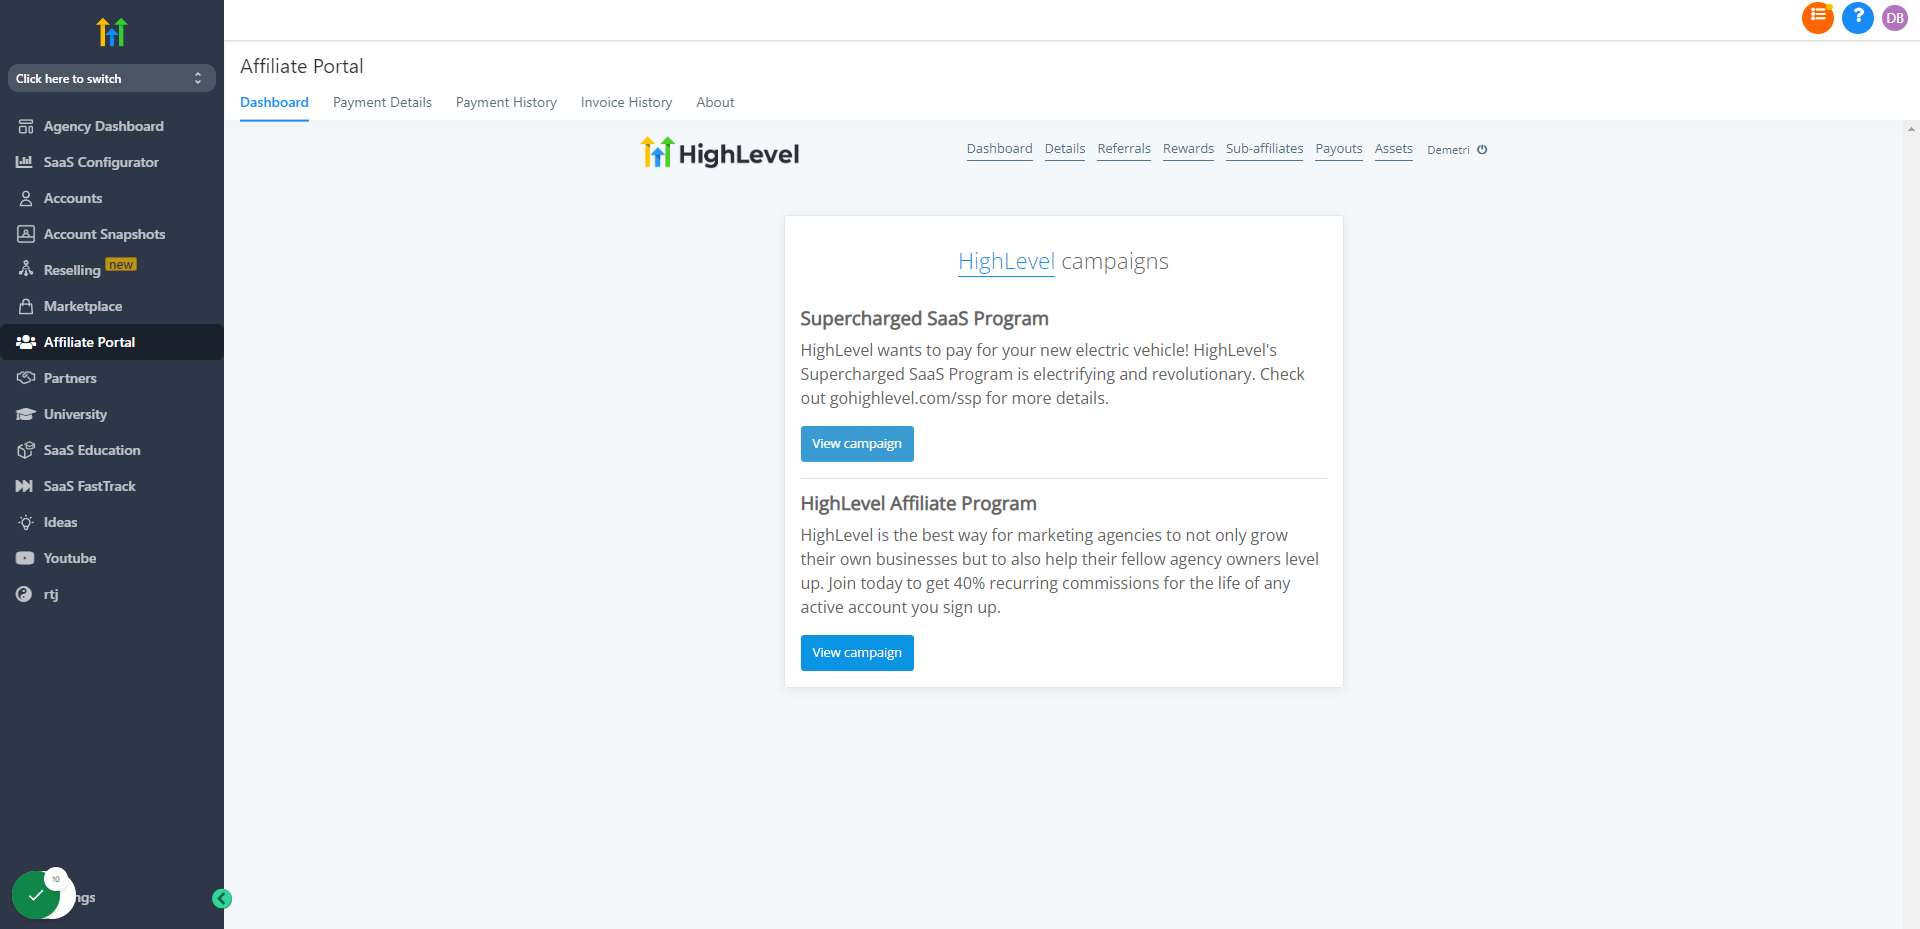The height and width of the screenshot is (929, 1920).
Task: Open the Rewards link
Action: click(x=1188, y=149)
